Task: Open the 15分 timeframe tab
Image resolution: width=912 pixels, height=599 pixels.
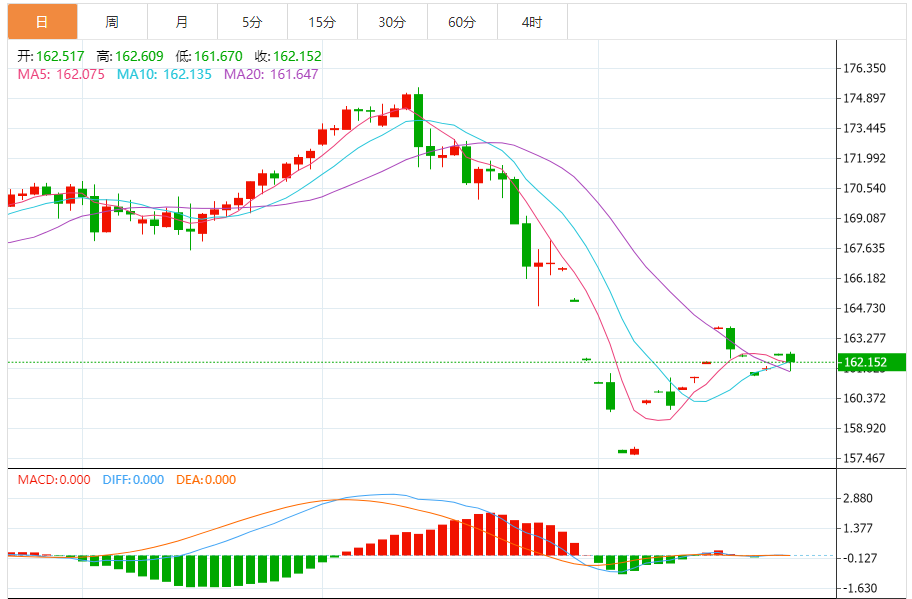Action: pyautogui.click(x=322, y=22)
